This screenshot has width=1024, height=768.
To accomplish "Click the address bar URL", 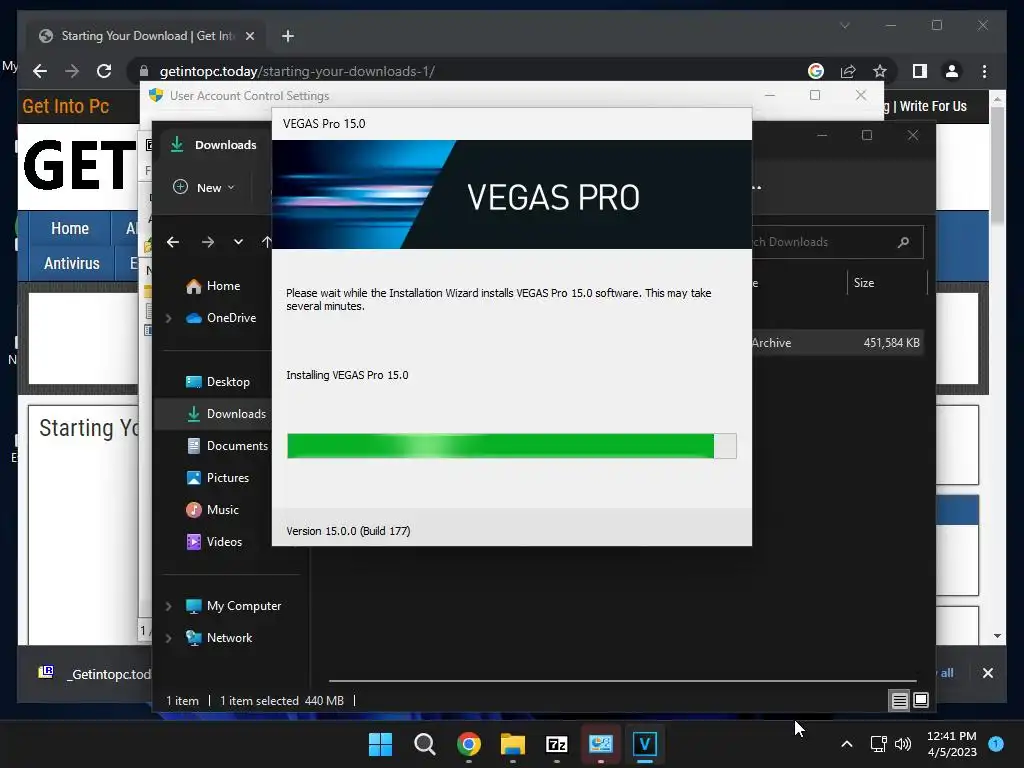I will tap(297, 71).
